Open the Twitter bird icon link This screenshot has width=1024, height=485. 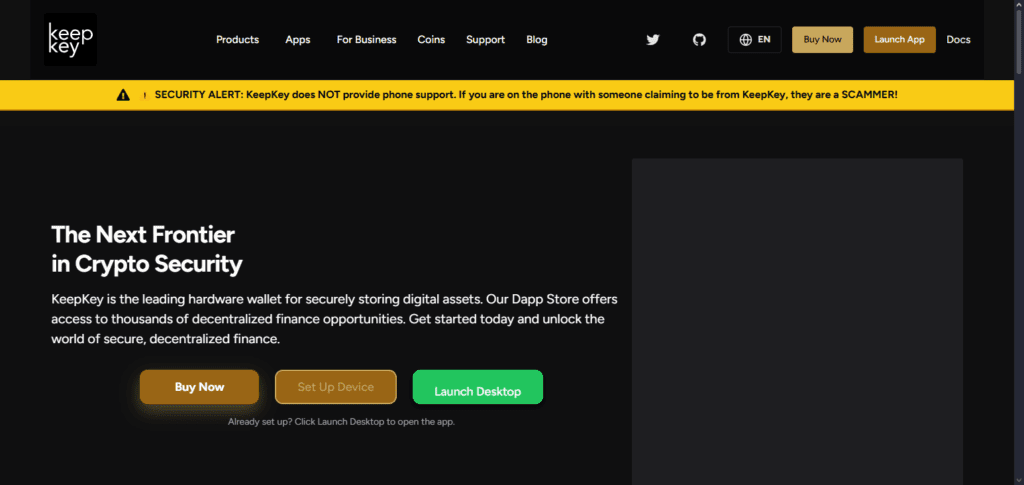click(653, 40)
